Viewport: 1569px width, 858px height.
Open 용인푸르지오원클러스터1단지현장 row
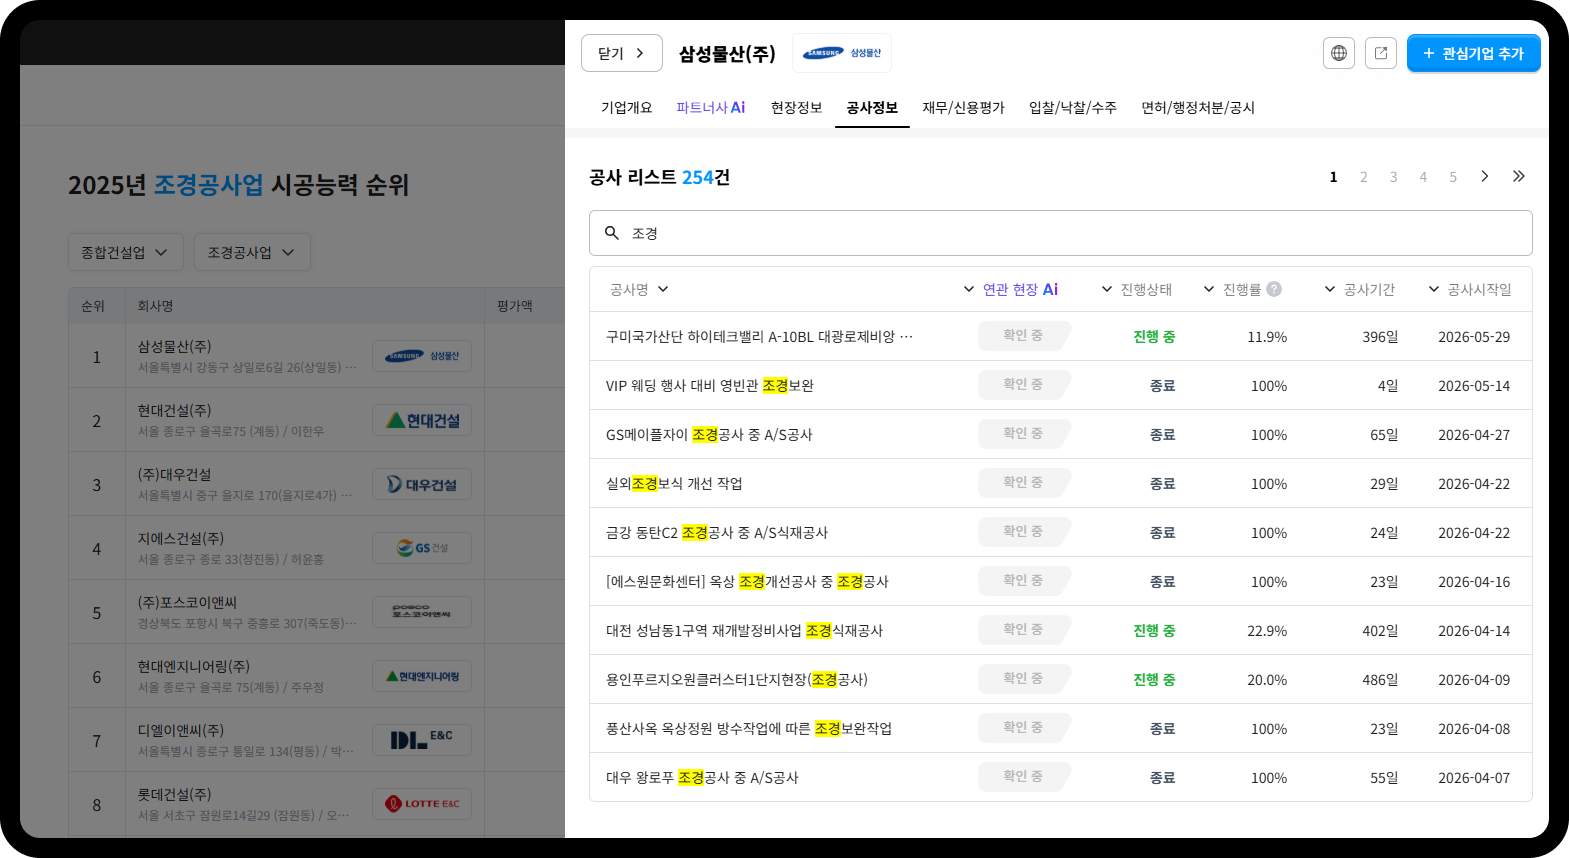click(x=1061, y=680)
